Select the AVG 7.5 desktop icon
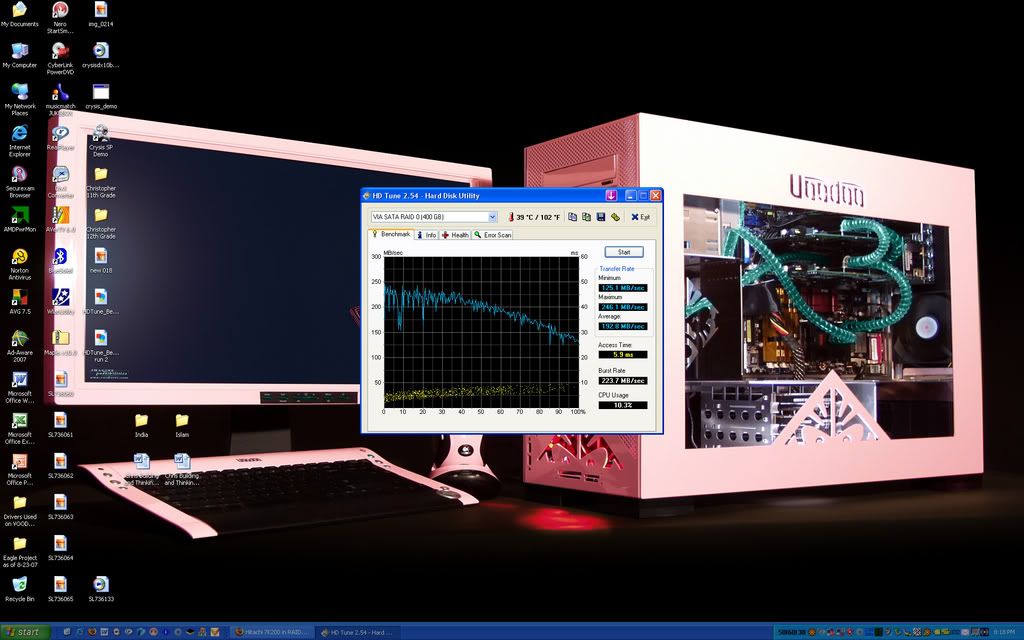This screenshot has height=640, width=1024. tap(20, 302)
